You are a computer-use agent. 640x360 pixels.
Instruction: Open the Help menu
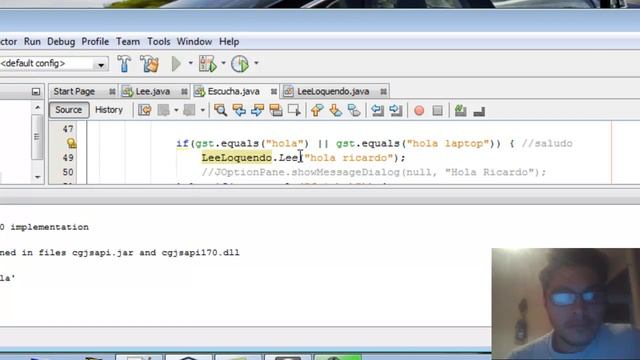point(229,42)
